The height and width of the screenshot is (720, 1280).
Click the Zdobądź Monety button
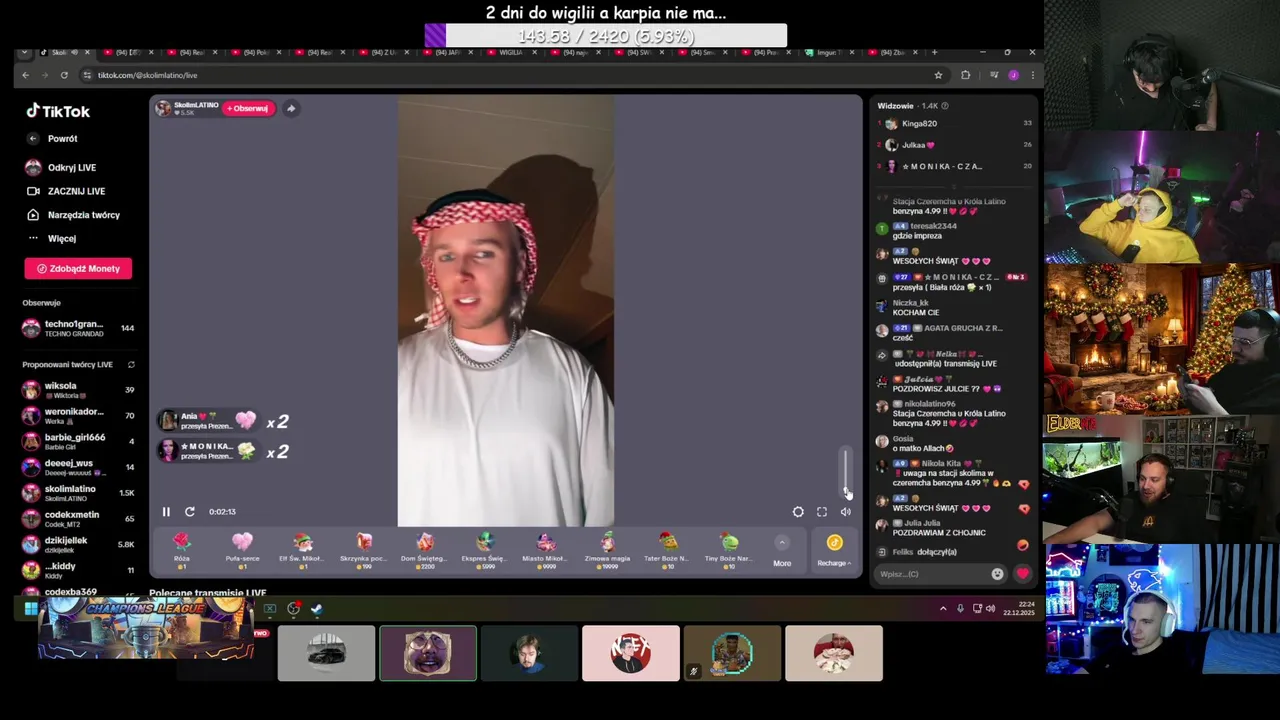78,268
